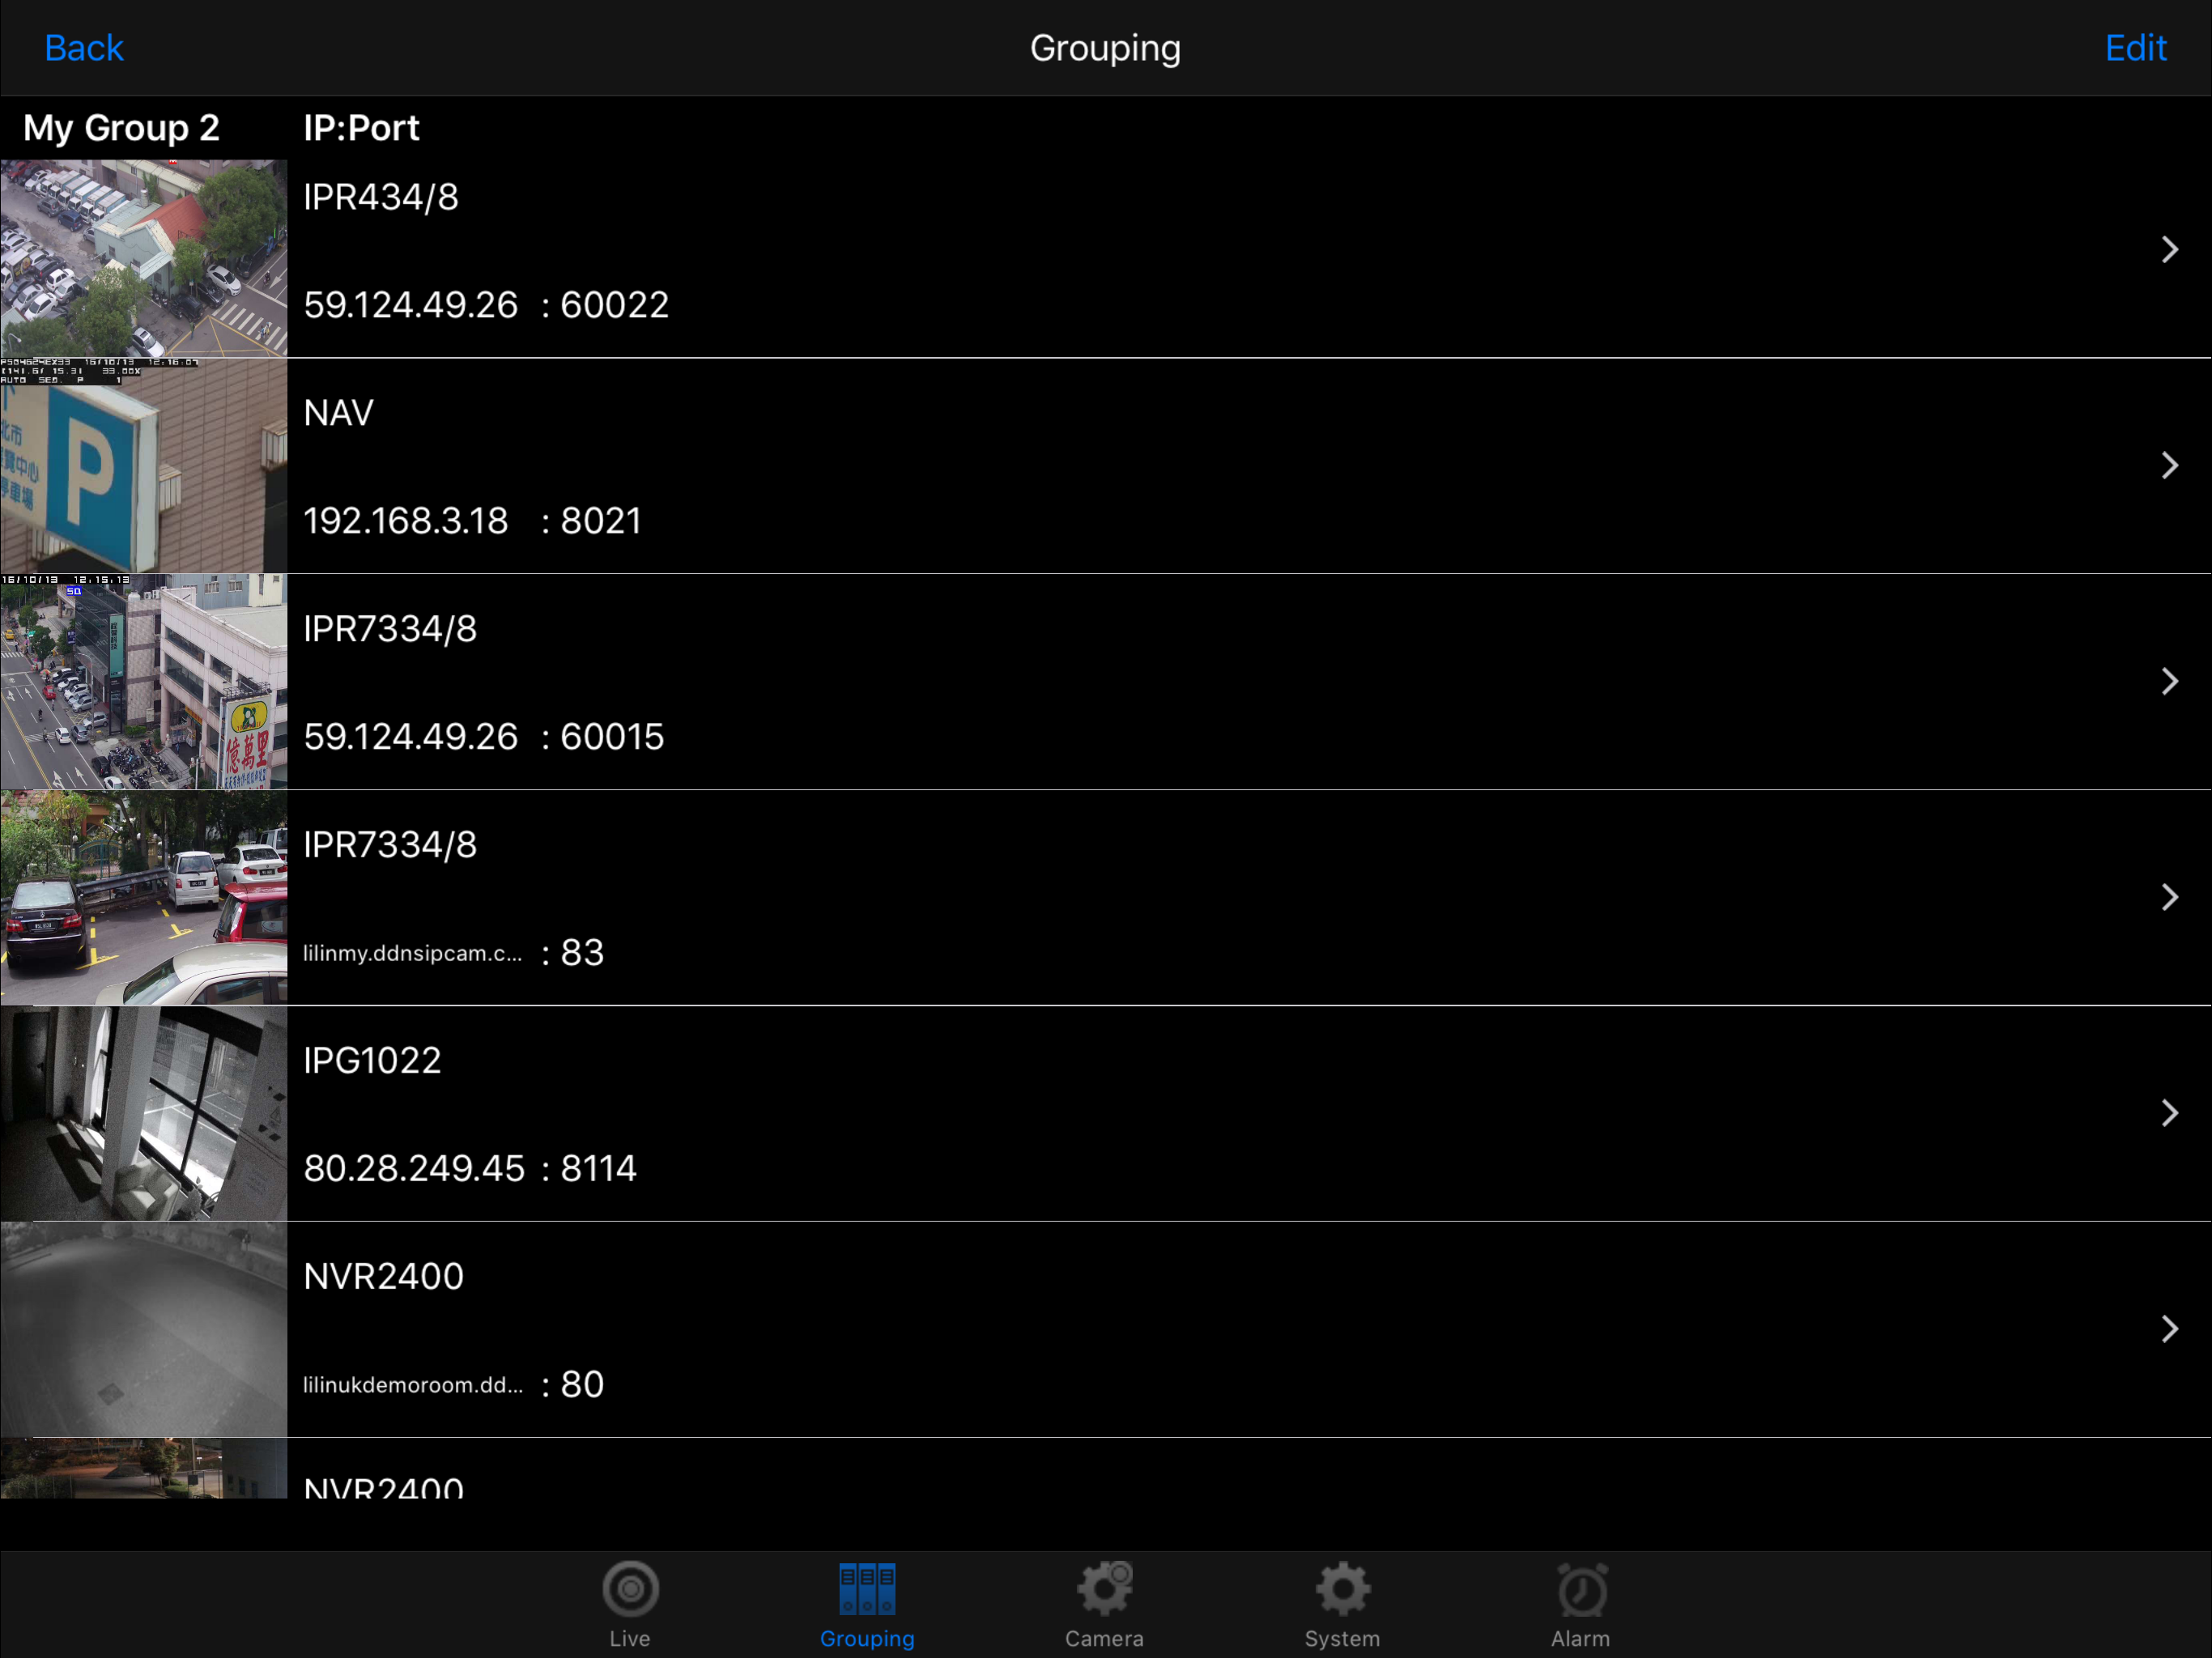Screen dimensions: 2212x1658
Task: Open chevron for 59.124.49.26 : 60015 row
Action: (x=2169, y=682)
